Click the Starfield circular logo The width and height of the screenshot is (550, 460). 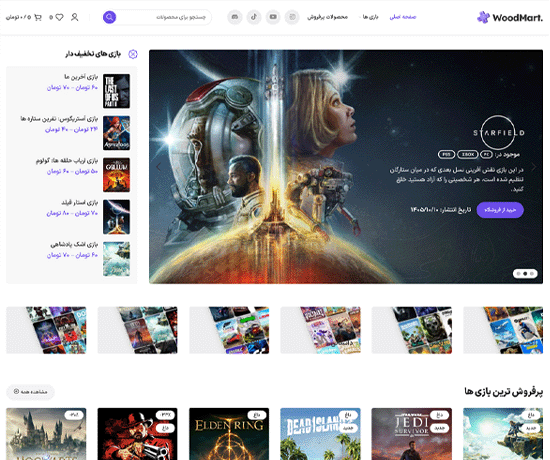pos(498,133)
